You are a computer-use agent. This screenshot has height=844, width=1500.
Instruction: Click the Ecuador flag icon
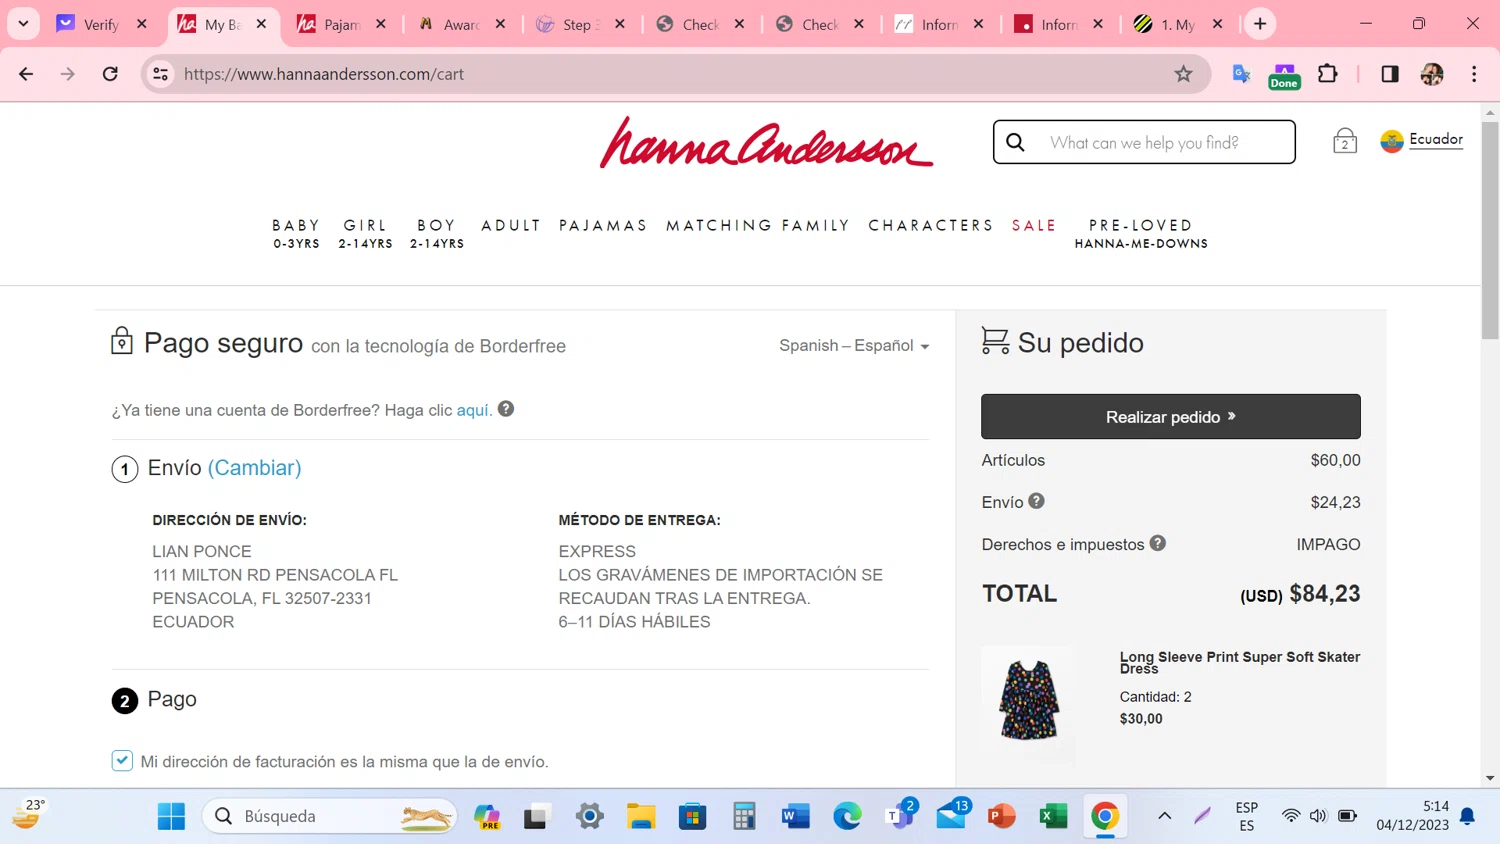point(1392,141)
